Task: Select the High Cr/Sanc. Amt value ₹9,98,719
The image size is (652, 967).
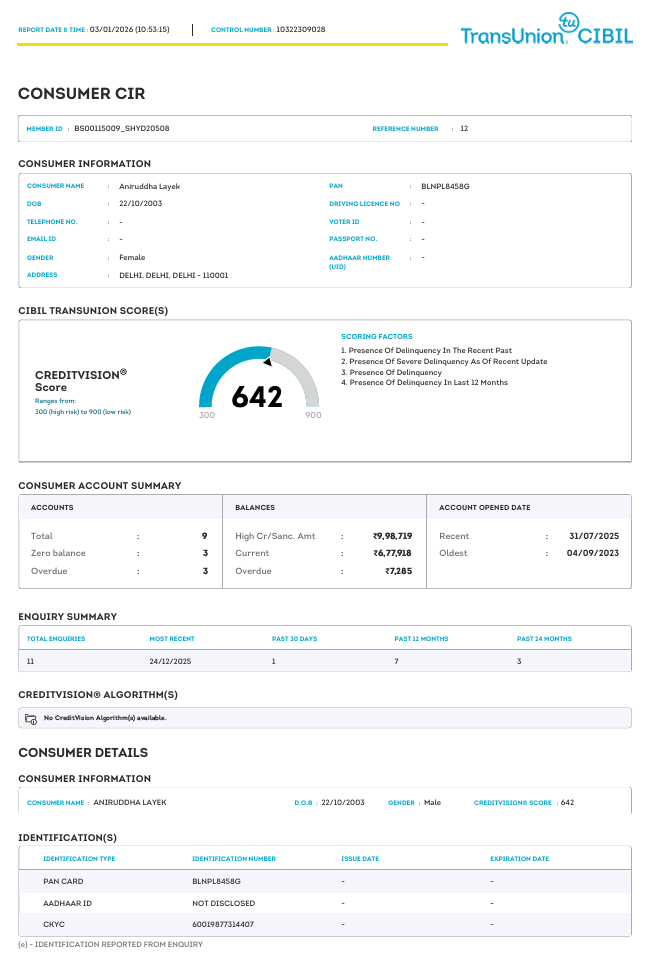Action: (x=392, y=536)
